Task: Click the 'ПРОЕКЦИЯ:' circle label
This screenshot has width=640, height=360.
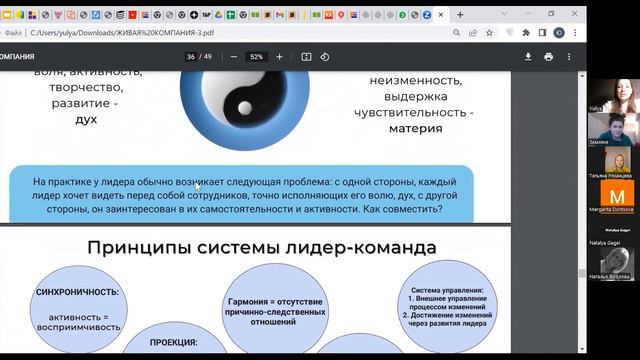Action: point(173,342)
